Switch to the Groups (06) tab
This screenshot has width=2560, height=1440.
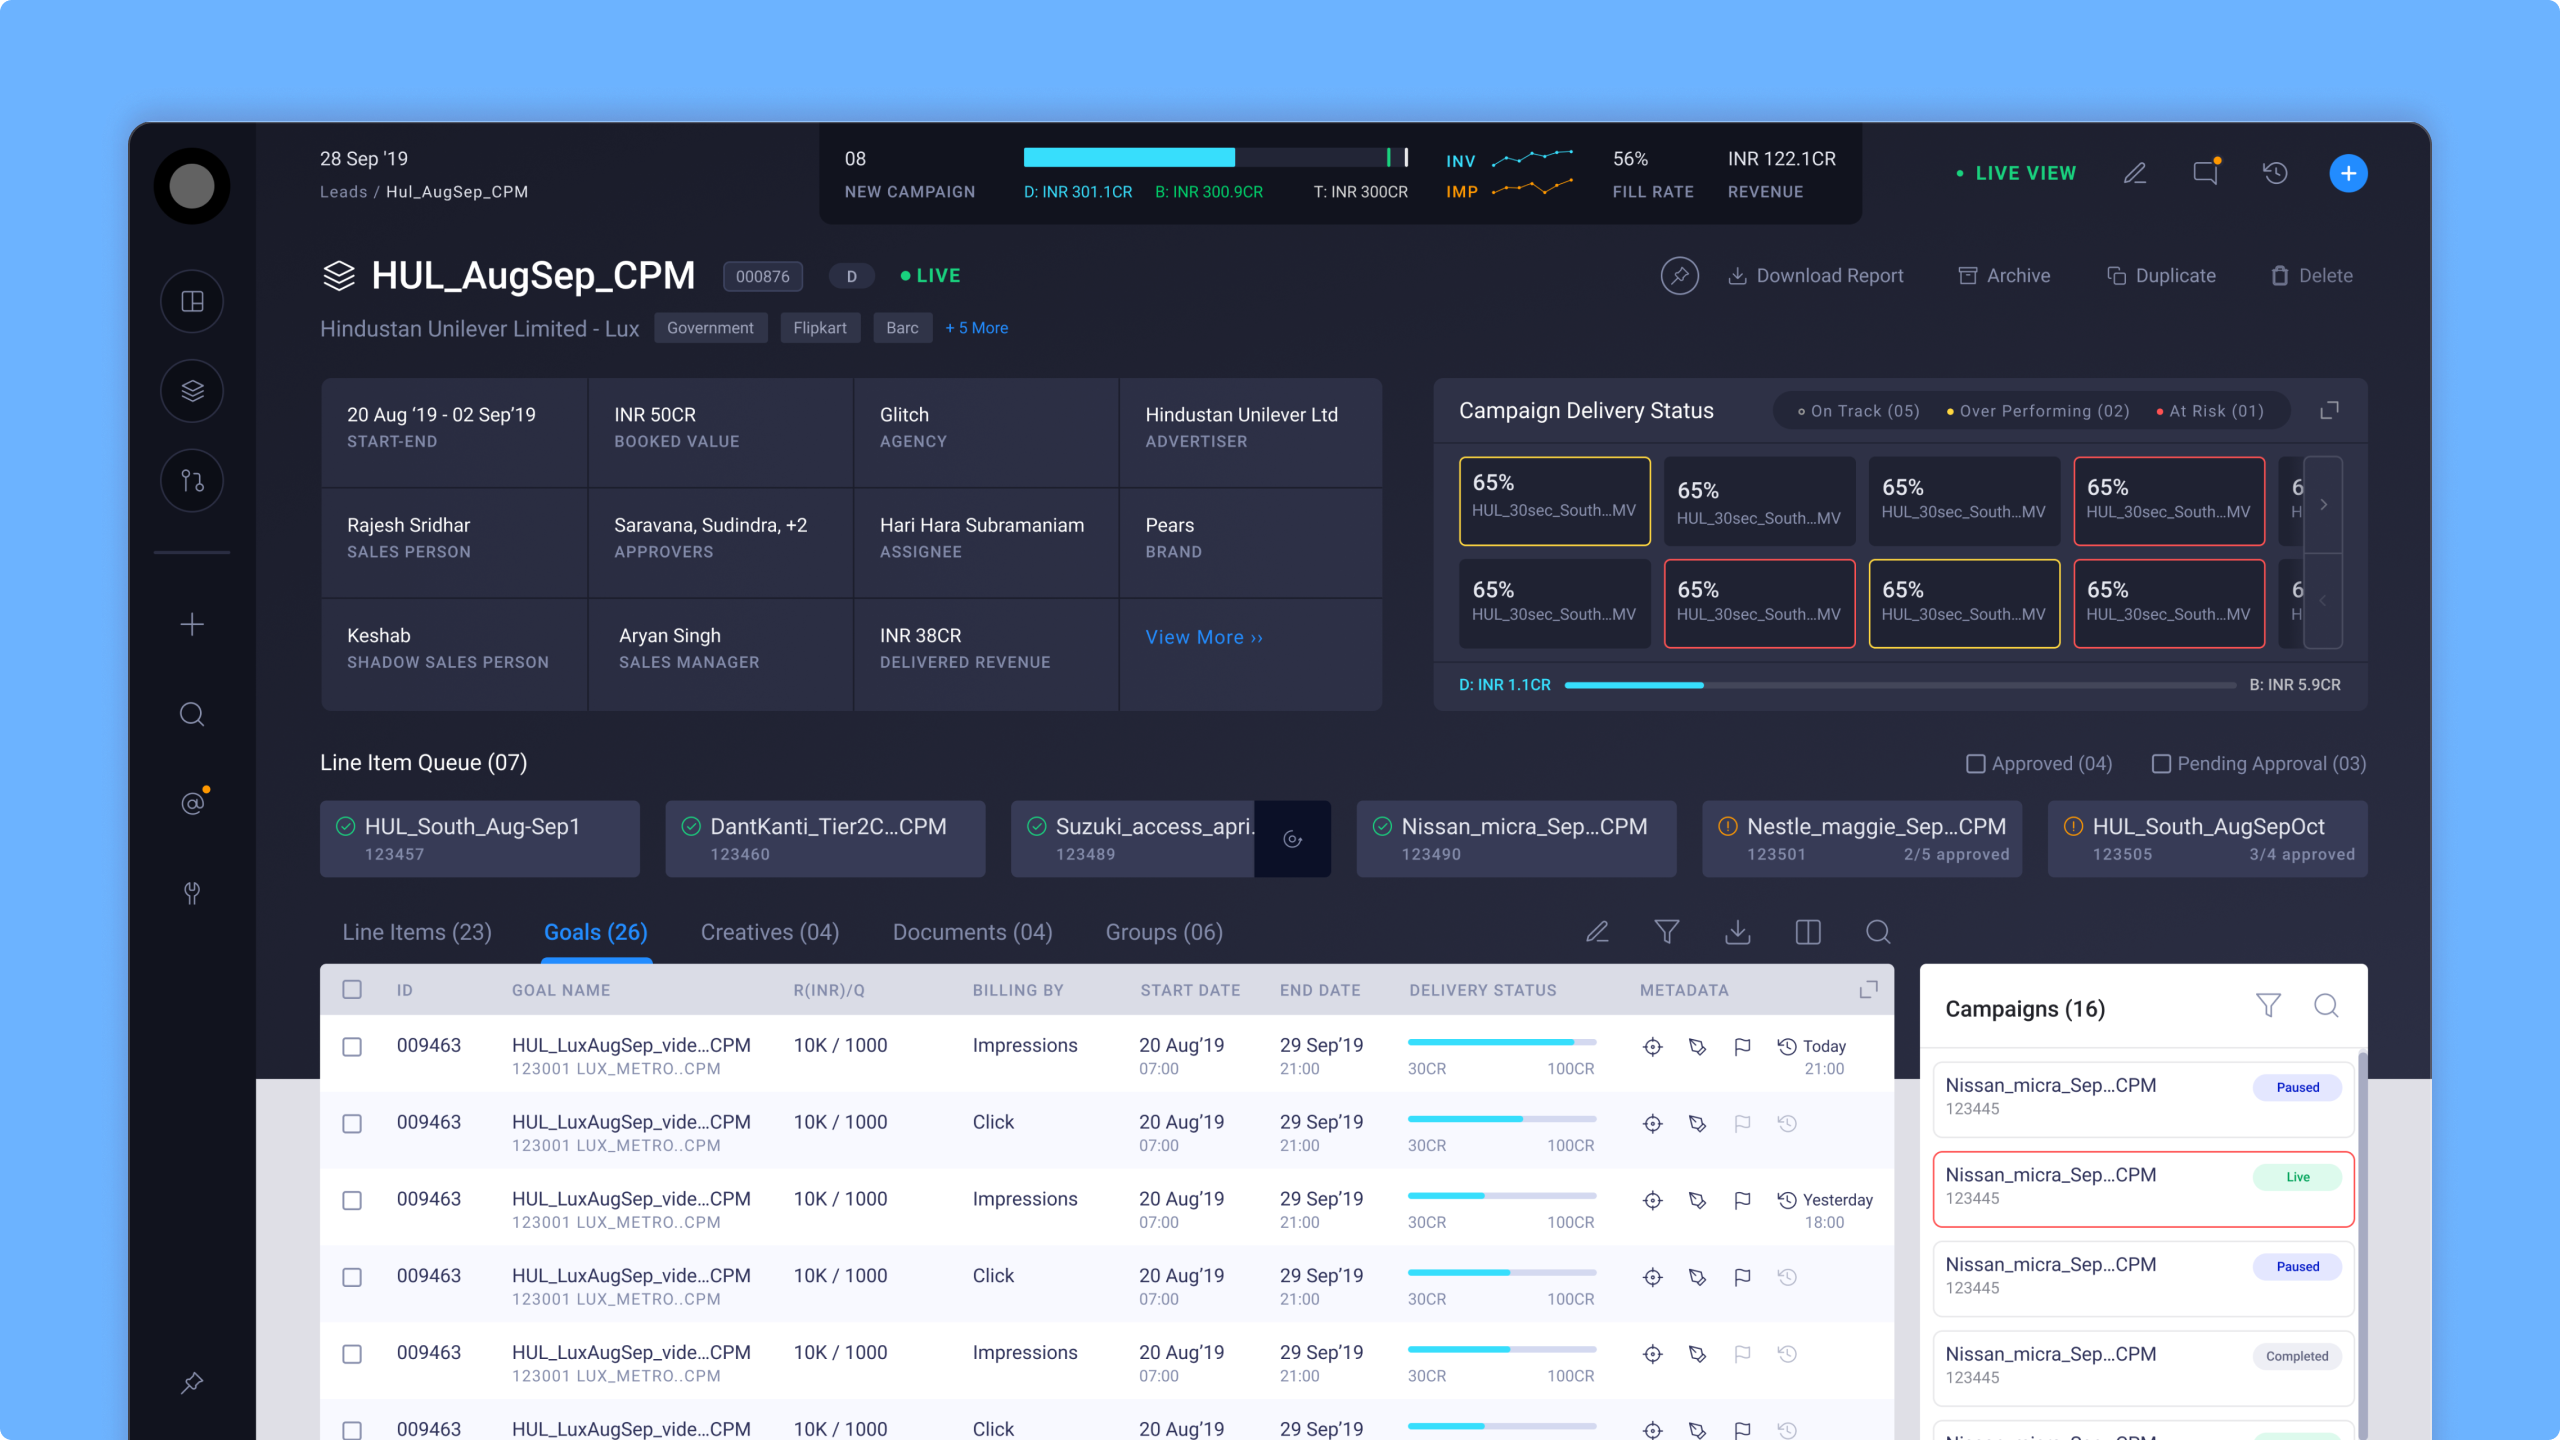coord(1164,932)
